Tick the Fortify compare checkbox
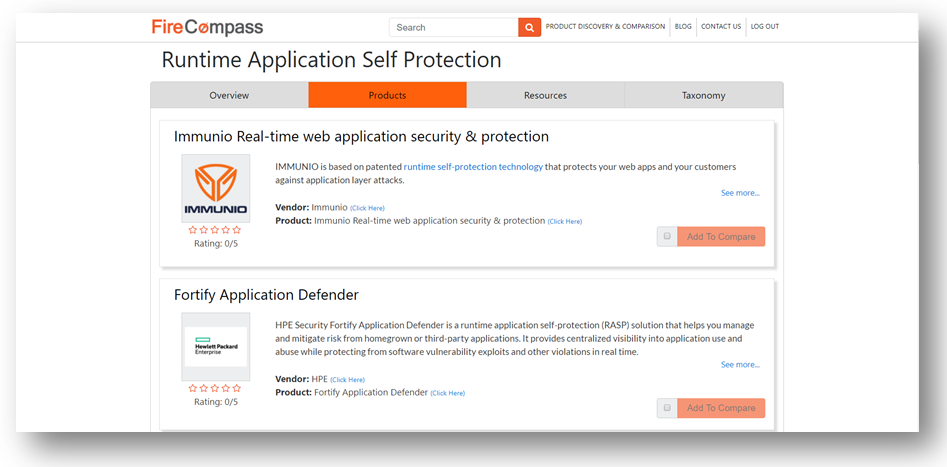 667,408
